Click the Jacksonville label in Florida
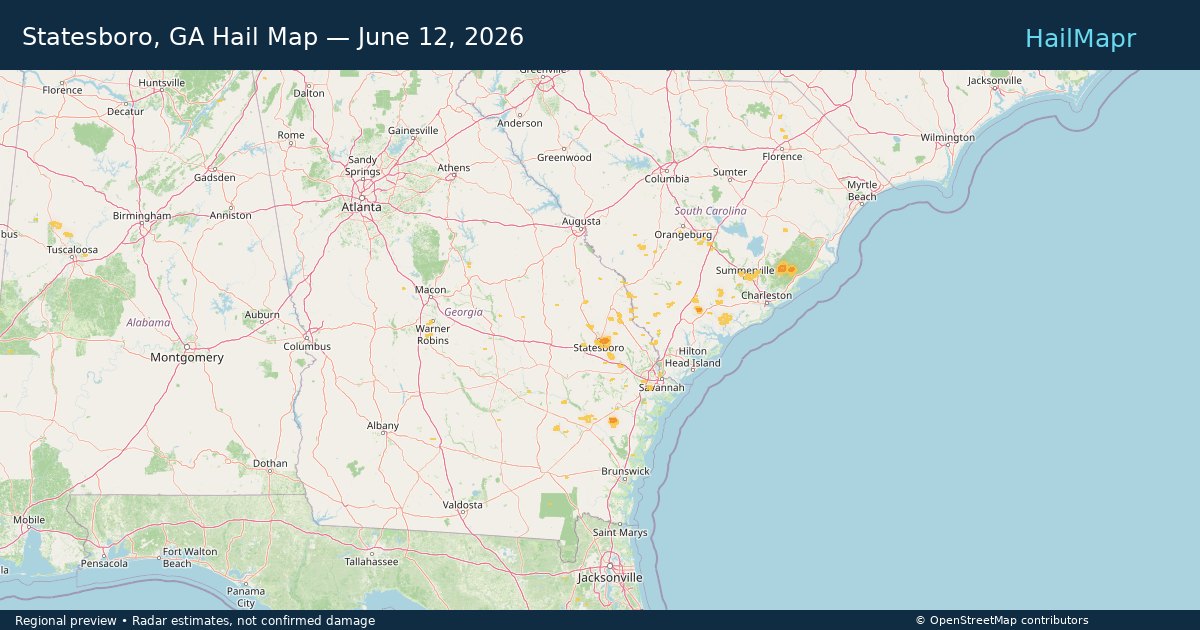This screenshot has width=1200, height=630. click(610, 577)
